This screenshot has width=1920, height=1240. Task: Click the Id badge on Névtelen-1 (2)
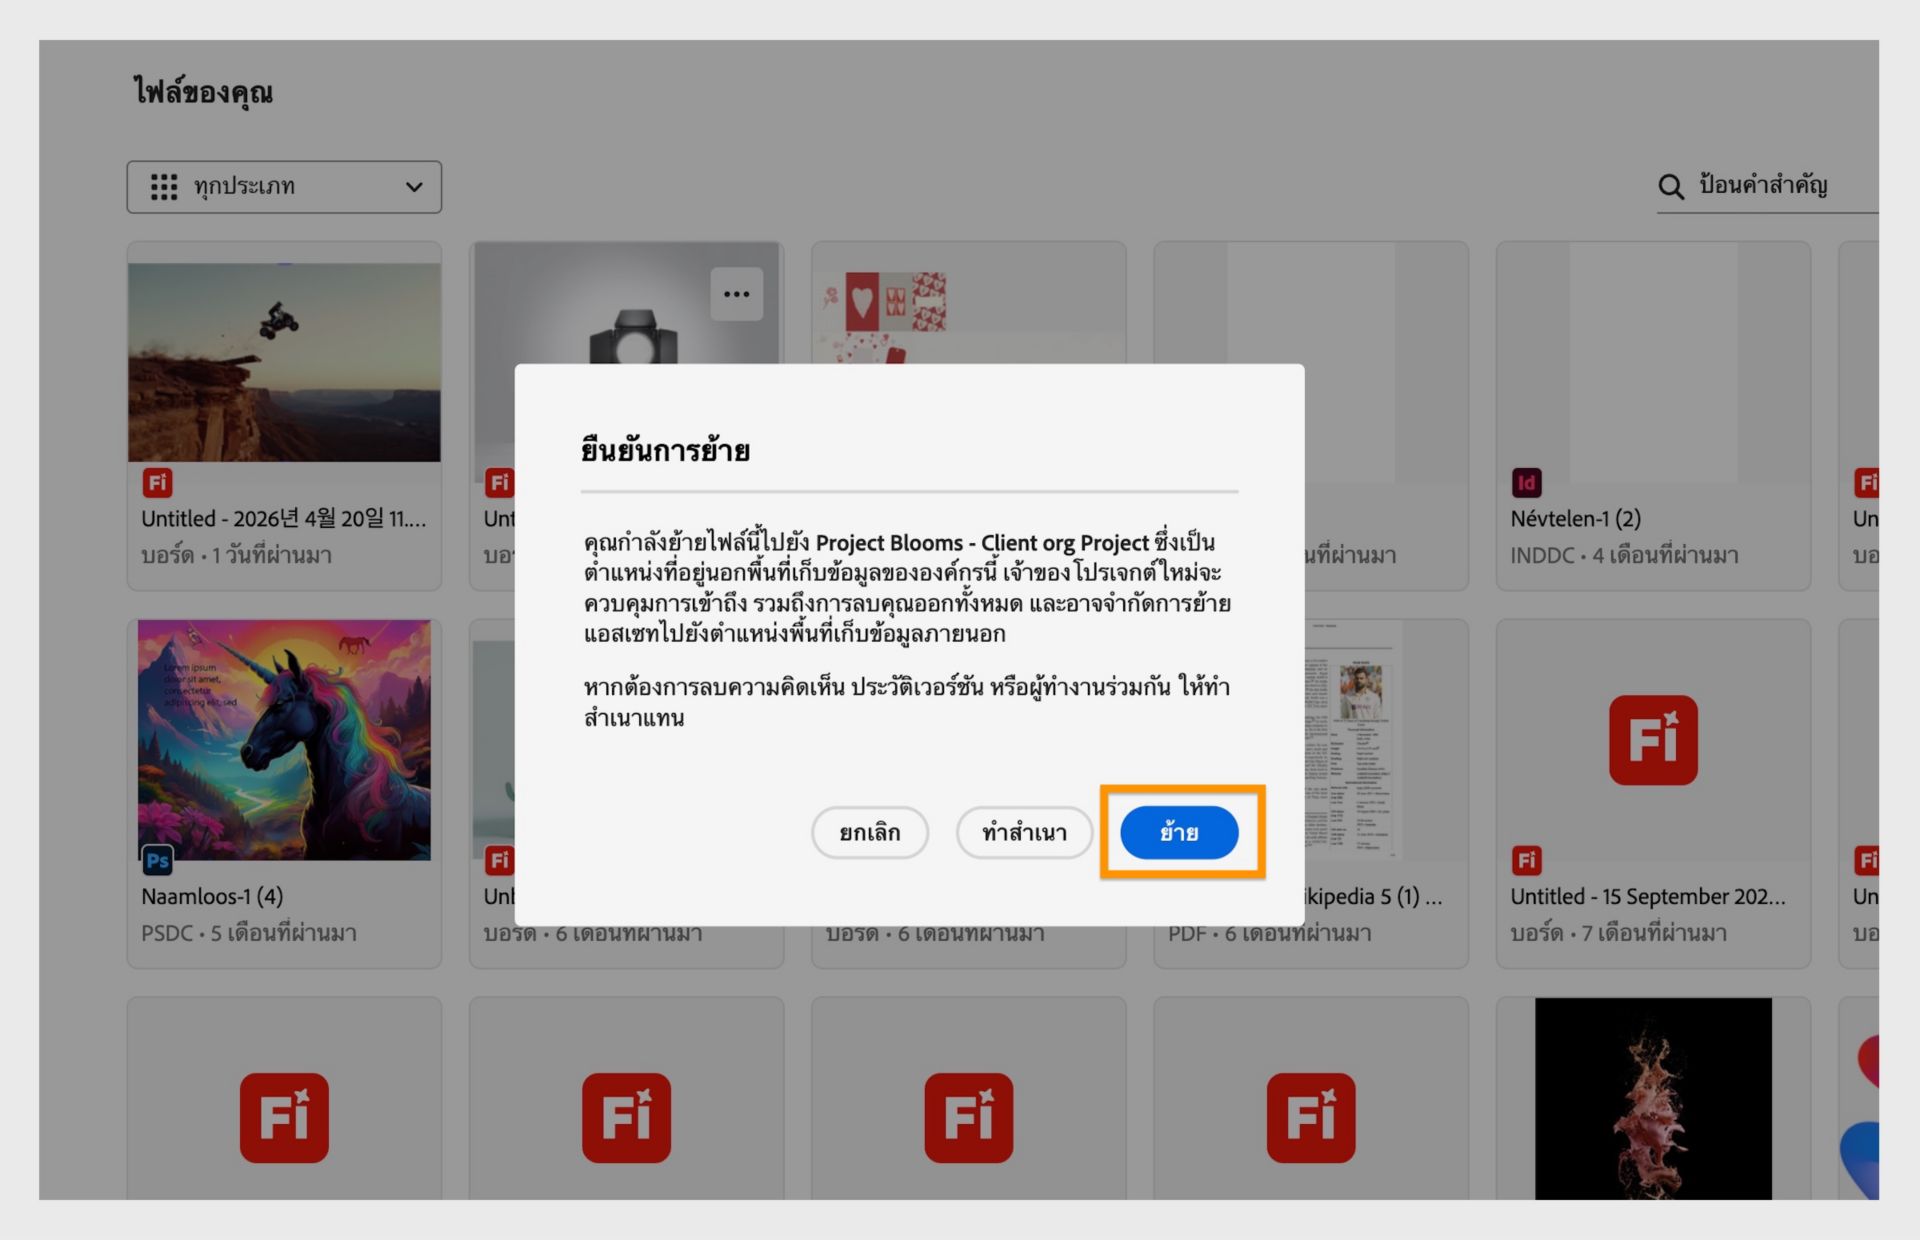(x=1526, y=483)
